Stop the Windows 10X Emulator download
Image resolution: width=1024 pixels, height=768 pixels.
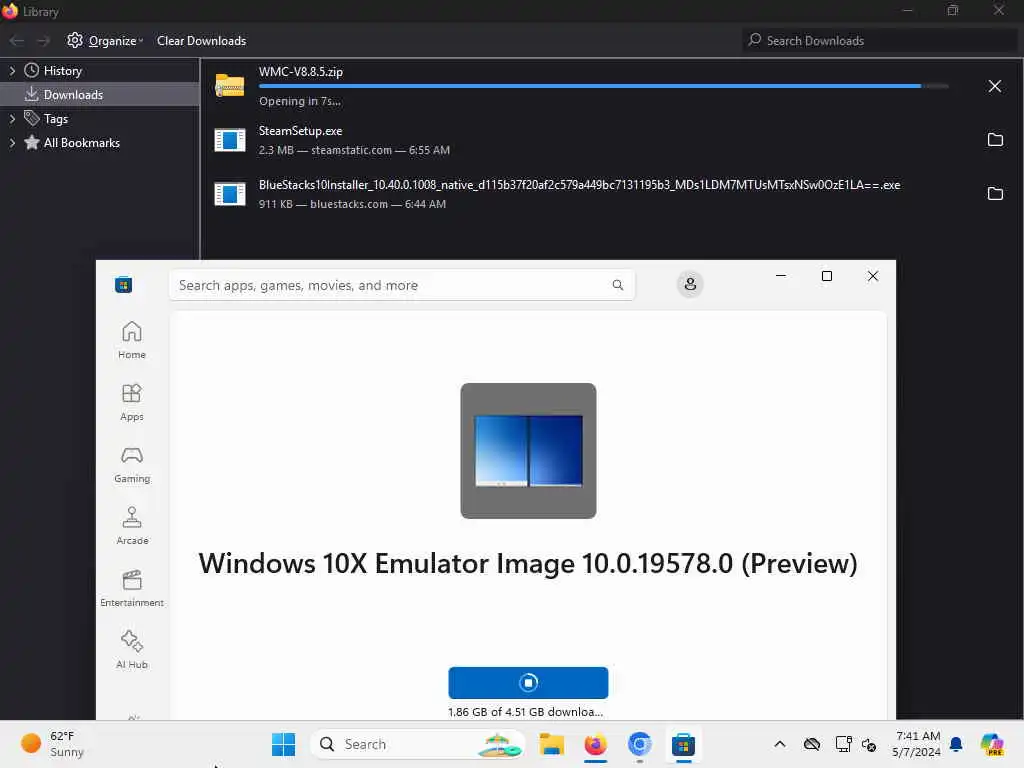528,682
